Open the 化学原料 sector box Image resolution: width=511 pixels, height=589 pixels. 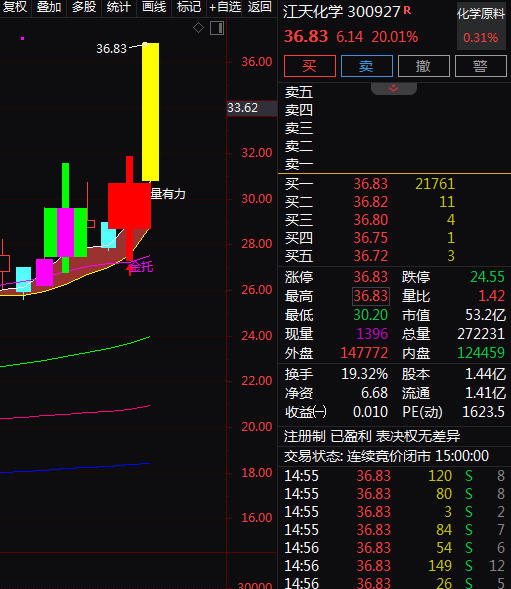[481, 26]
